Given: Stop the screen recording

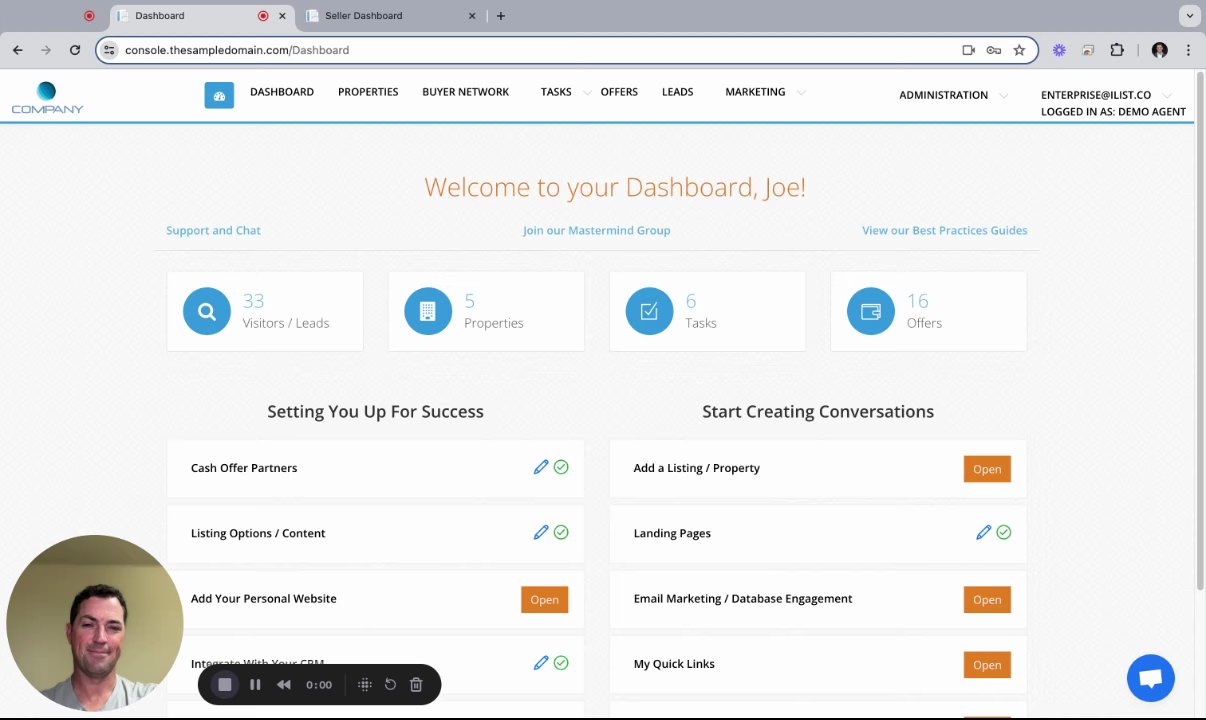Looking at the screenshot, I should [225, 684].
